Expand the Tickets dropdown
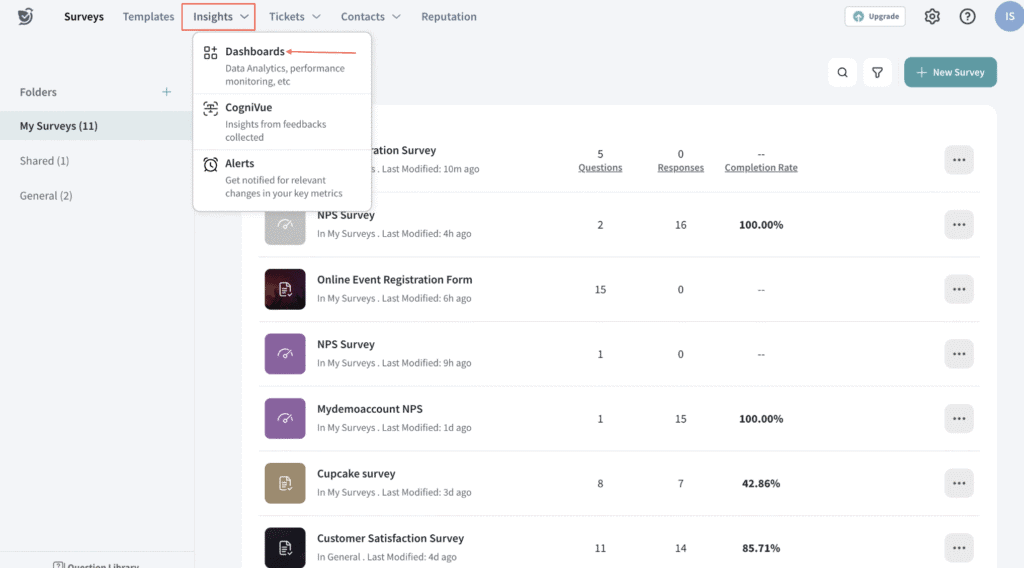This screenshot has height=568, width=1024. coord(295,17)
